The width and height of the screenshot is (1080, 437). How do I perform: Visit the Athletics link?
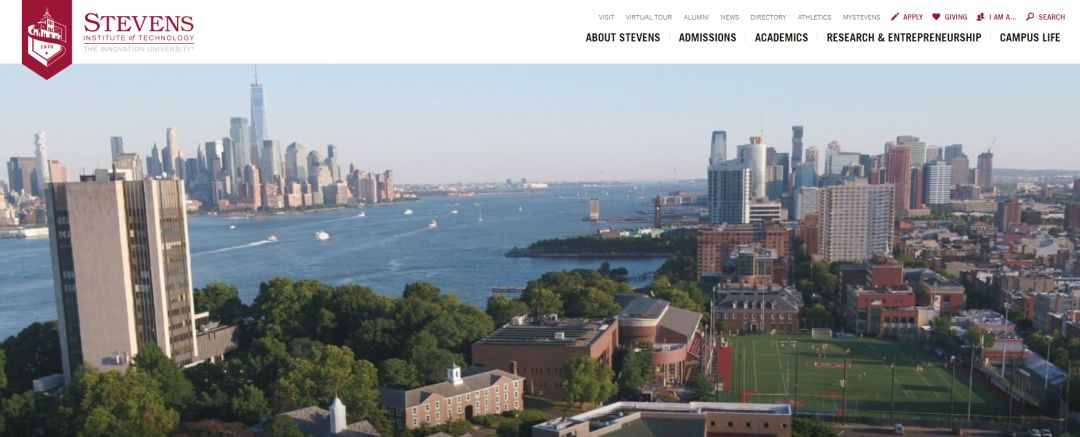(x=814, y=17)
